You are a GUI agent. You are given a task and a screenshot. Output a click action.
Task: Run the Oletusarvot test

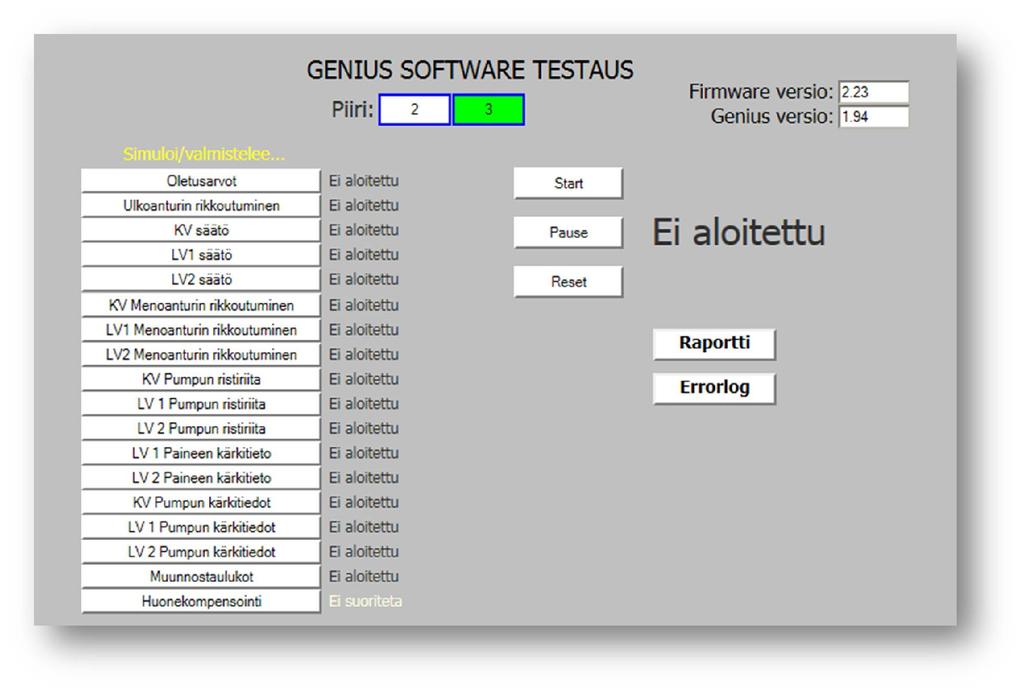pyautogui.click(x=201, y=181)
